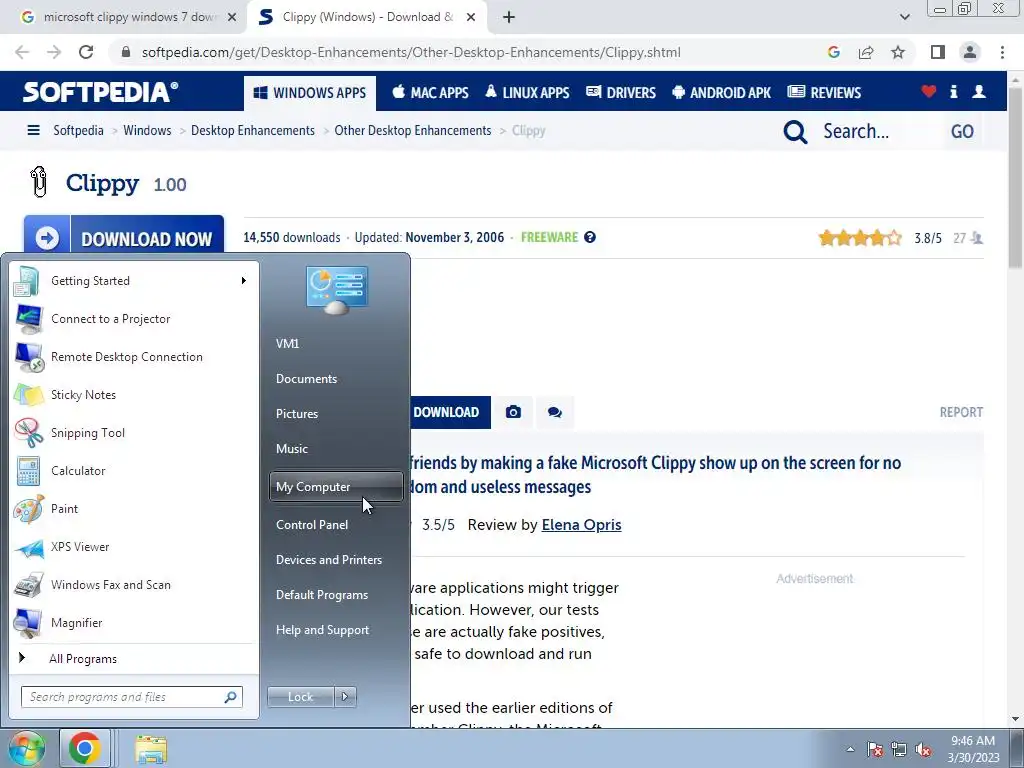Select Mac Apps tab
The image size is (1024, 768).
click(x=430, y=93)
